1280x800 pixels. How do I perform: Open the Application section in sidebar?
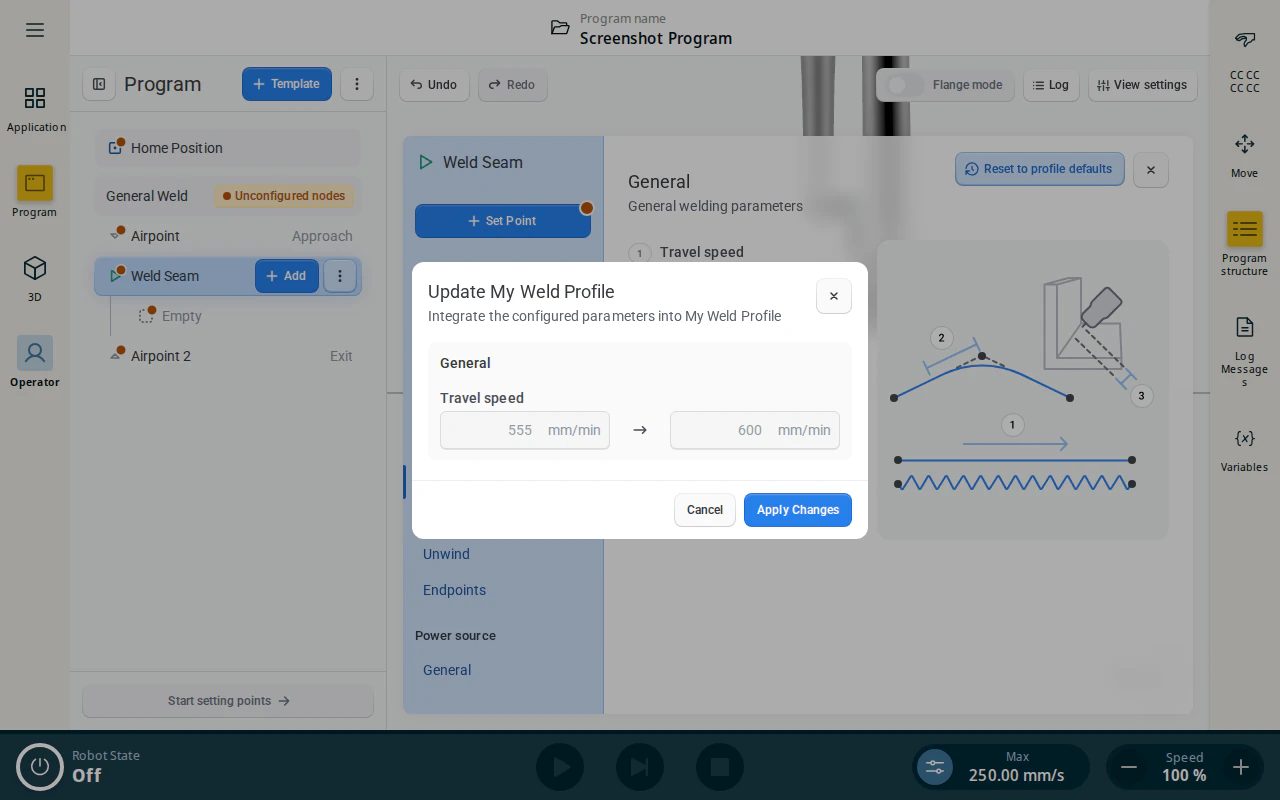click(x=35, y=109)
